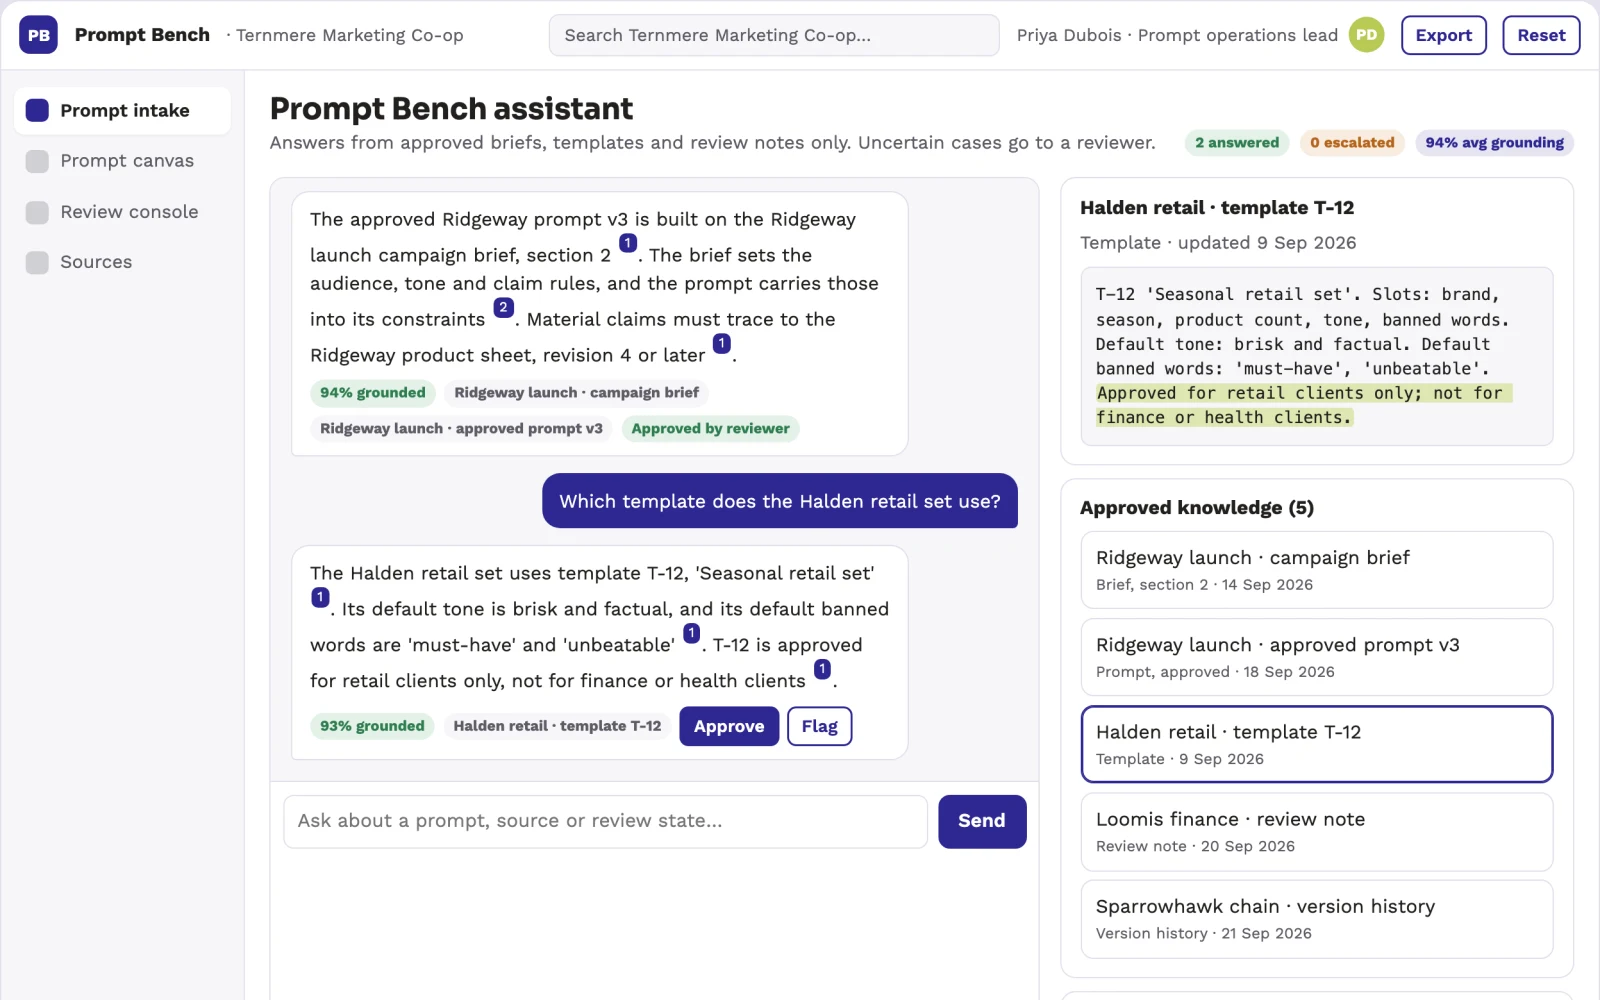The width and height of the screenshot is (1600, 1000).
Task: Click the 'Approved knowledge (5)' heading
Action: (x=1197, y=508)
